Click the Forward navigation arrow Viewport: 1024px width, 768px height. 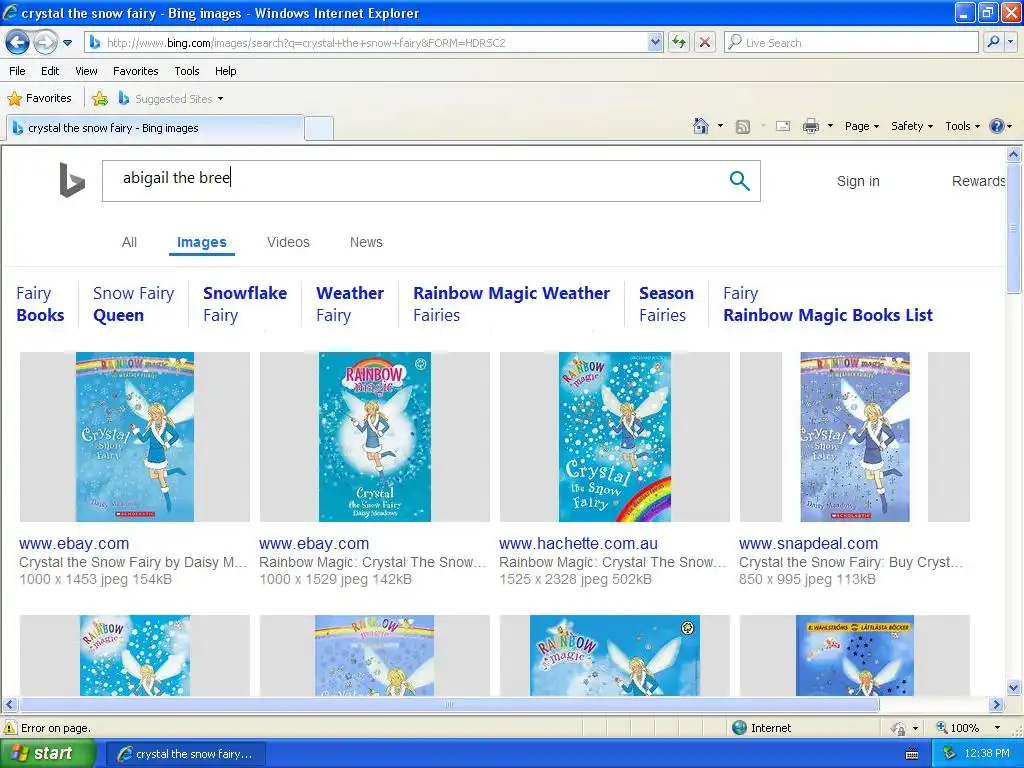click(x=45, y=43)
